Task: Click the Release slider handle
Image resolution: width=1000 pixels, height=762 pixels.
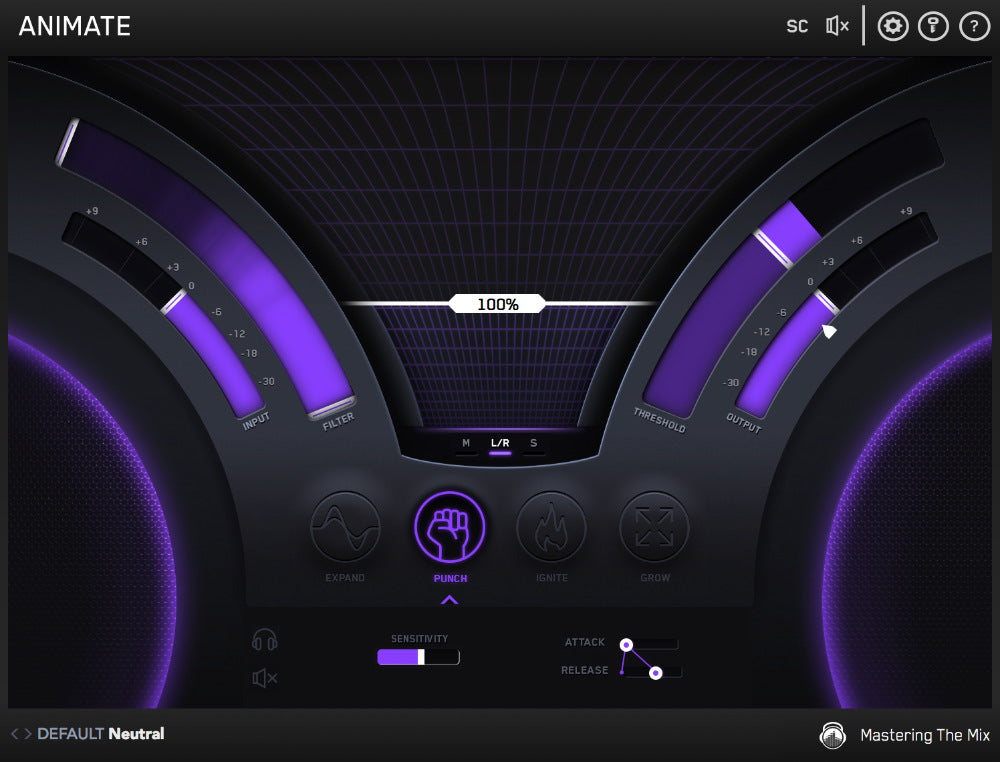Action: (x=656, y=673)
